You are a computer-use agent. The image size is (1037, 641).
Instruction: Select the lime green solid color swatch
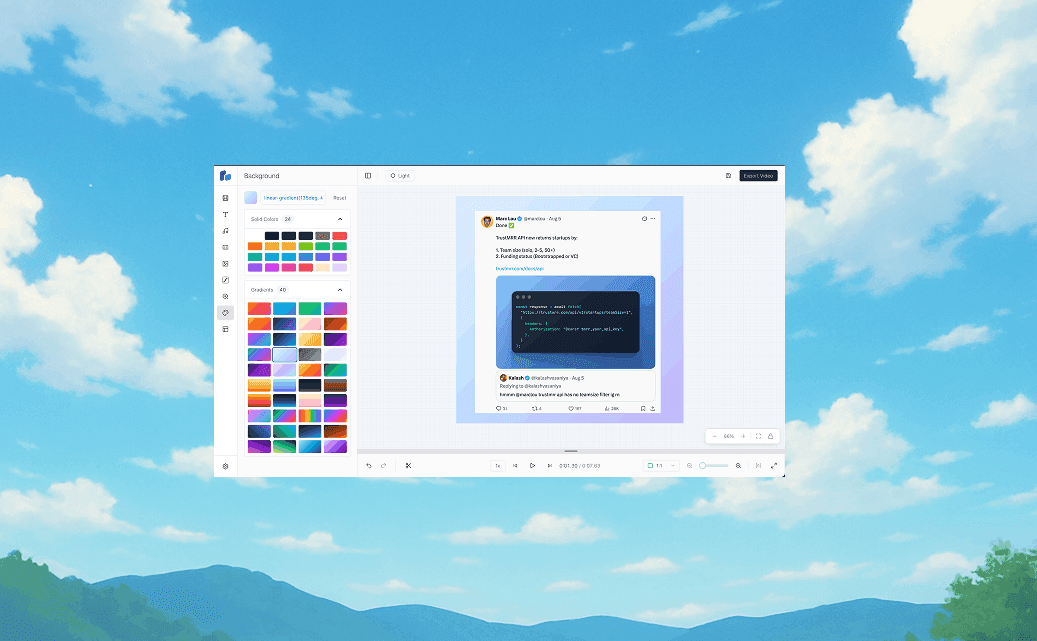coord(306,247)
